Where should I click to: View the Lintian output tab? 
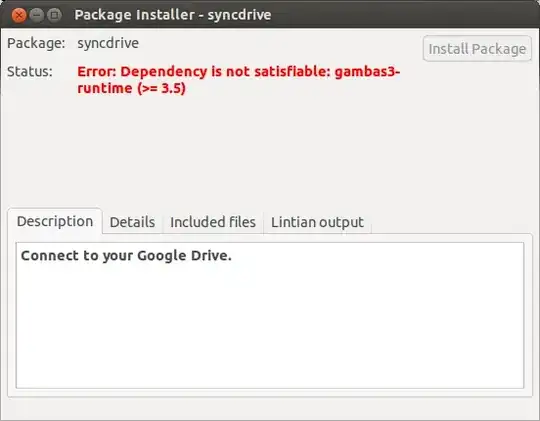[x=317, y=222]
